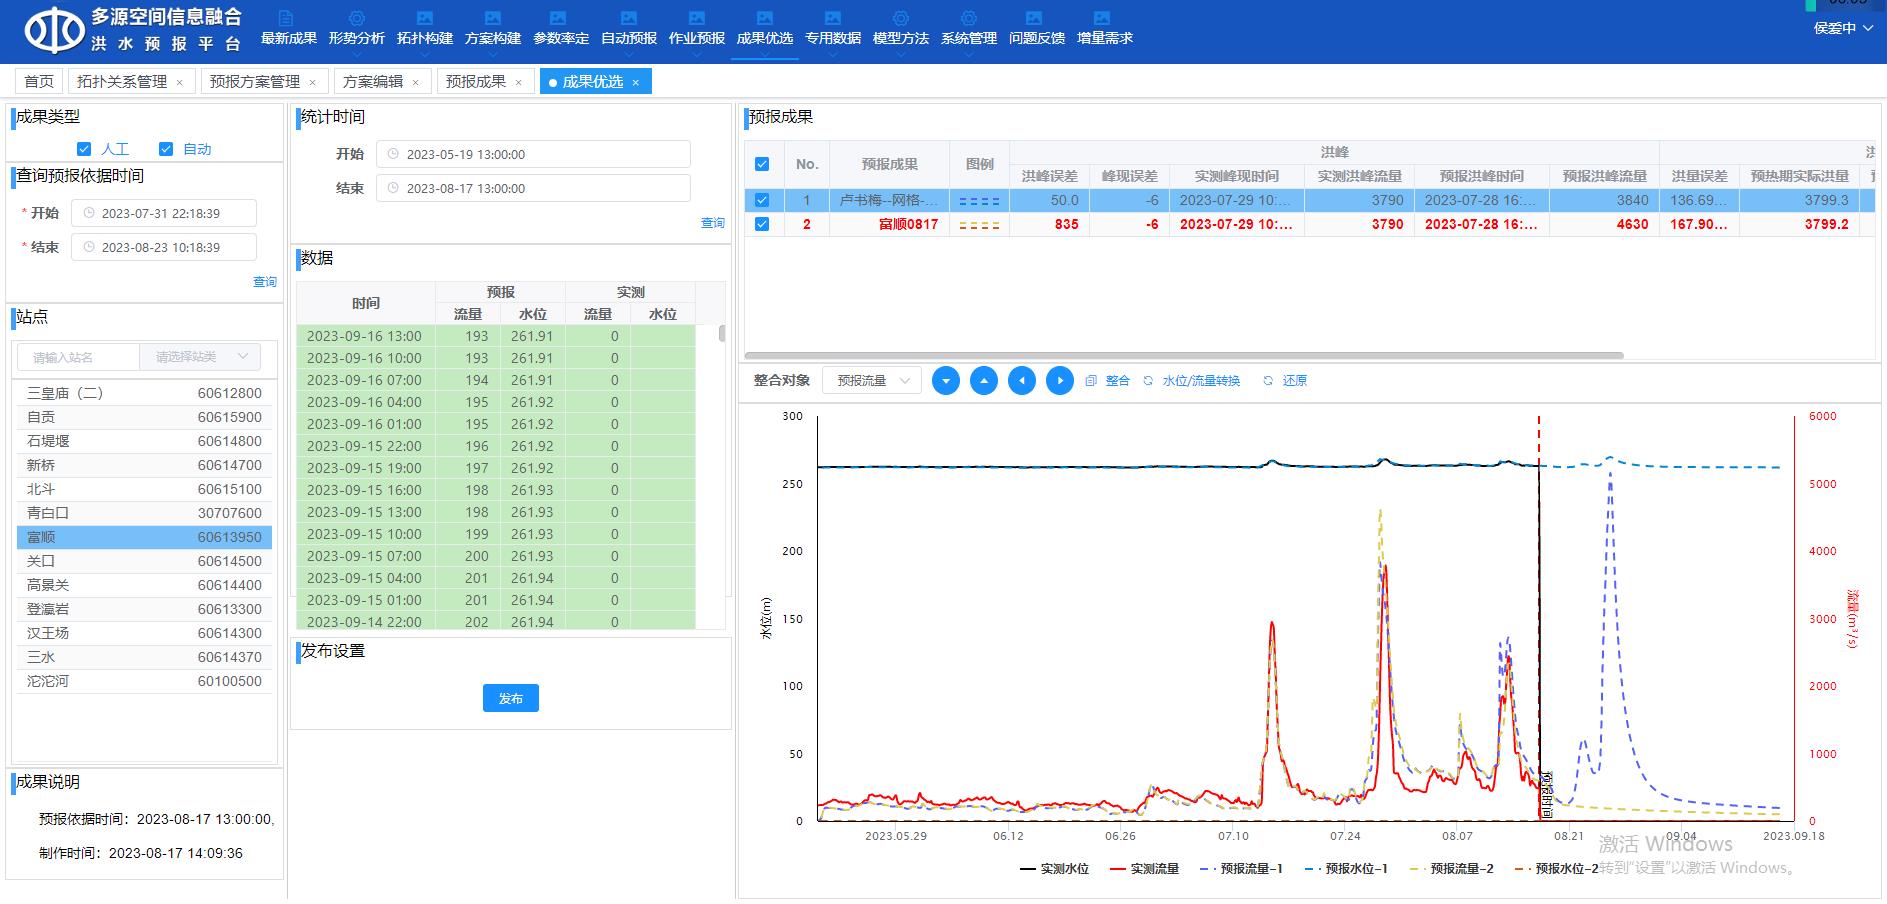This screenshot has width=1887, height=904.
Task: Click the 发布 button
Action: (x=511, y=698)
